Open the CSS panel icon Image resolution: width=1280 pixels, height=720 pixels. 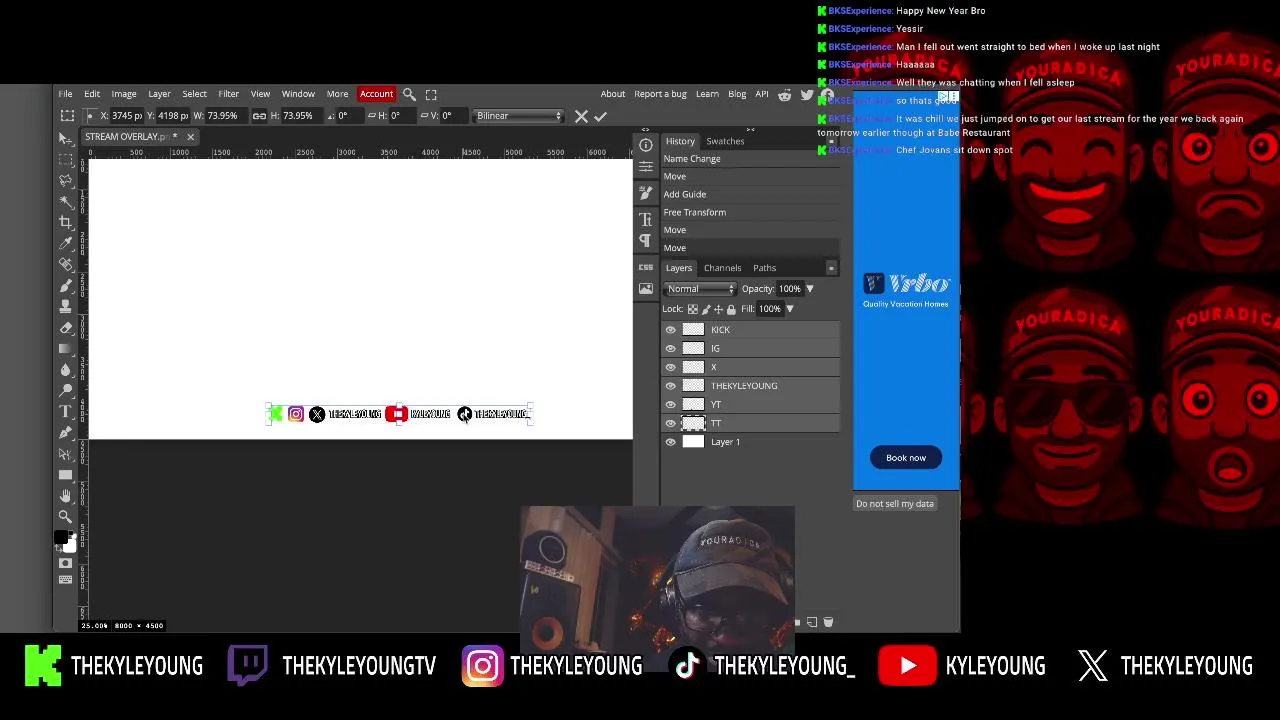click(646, 267)
